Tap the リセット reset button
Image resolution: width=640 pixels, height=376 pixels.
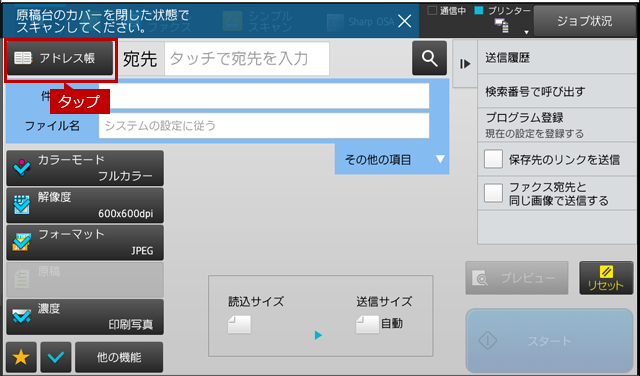tap(606, 278)
